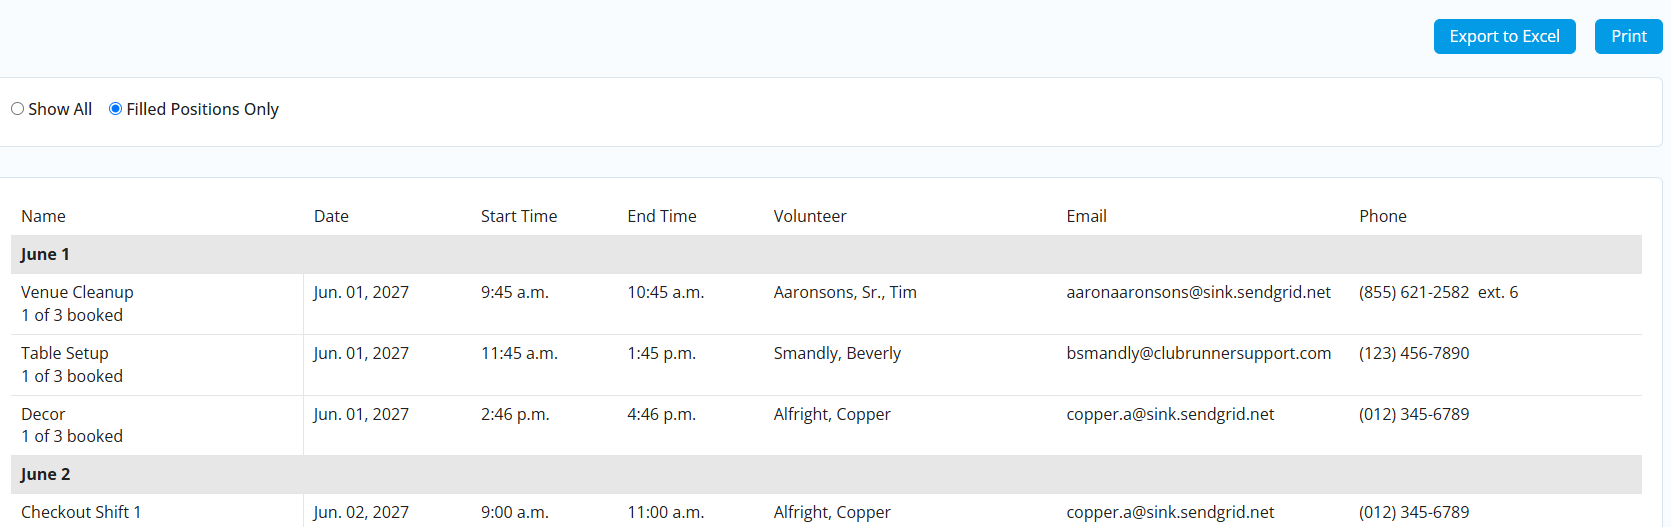1671x527 pixels.
Task: Click the Date column header
Action: point(331,216)
